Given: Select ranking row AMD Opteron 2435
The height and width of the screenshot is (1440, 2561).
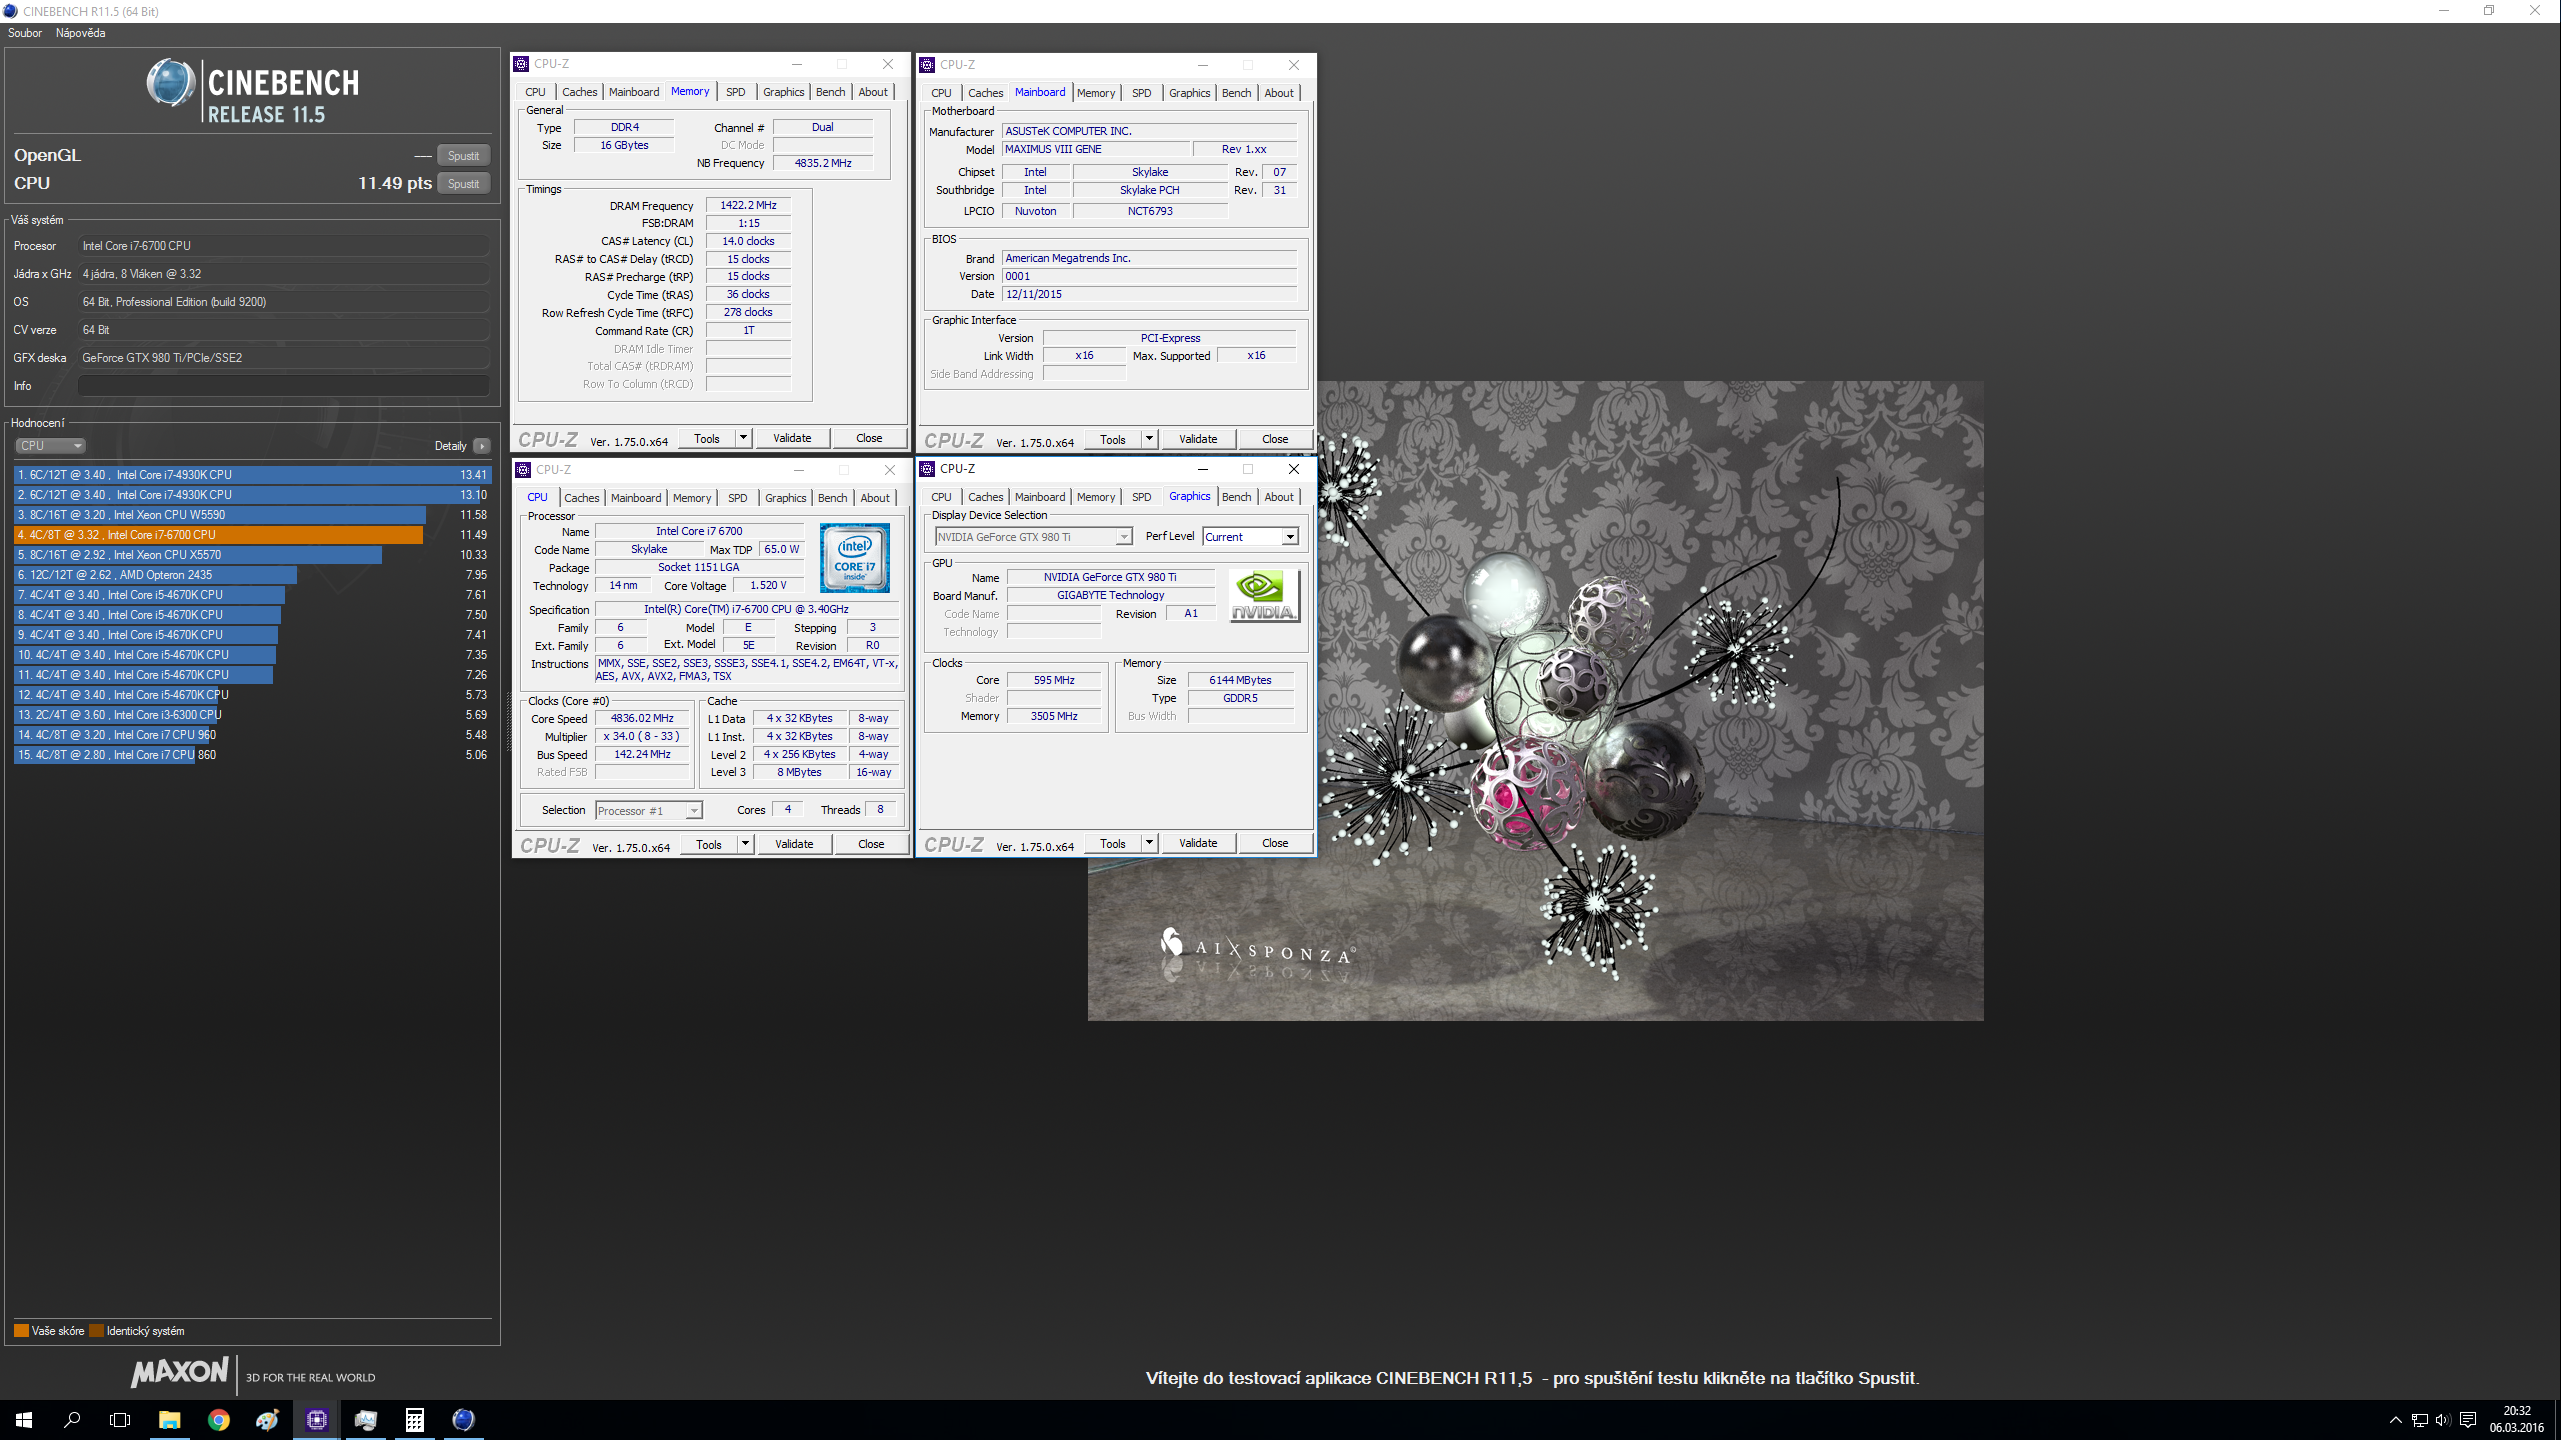Looking at the screenshot, I should 252,575.
